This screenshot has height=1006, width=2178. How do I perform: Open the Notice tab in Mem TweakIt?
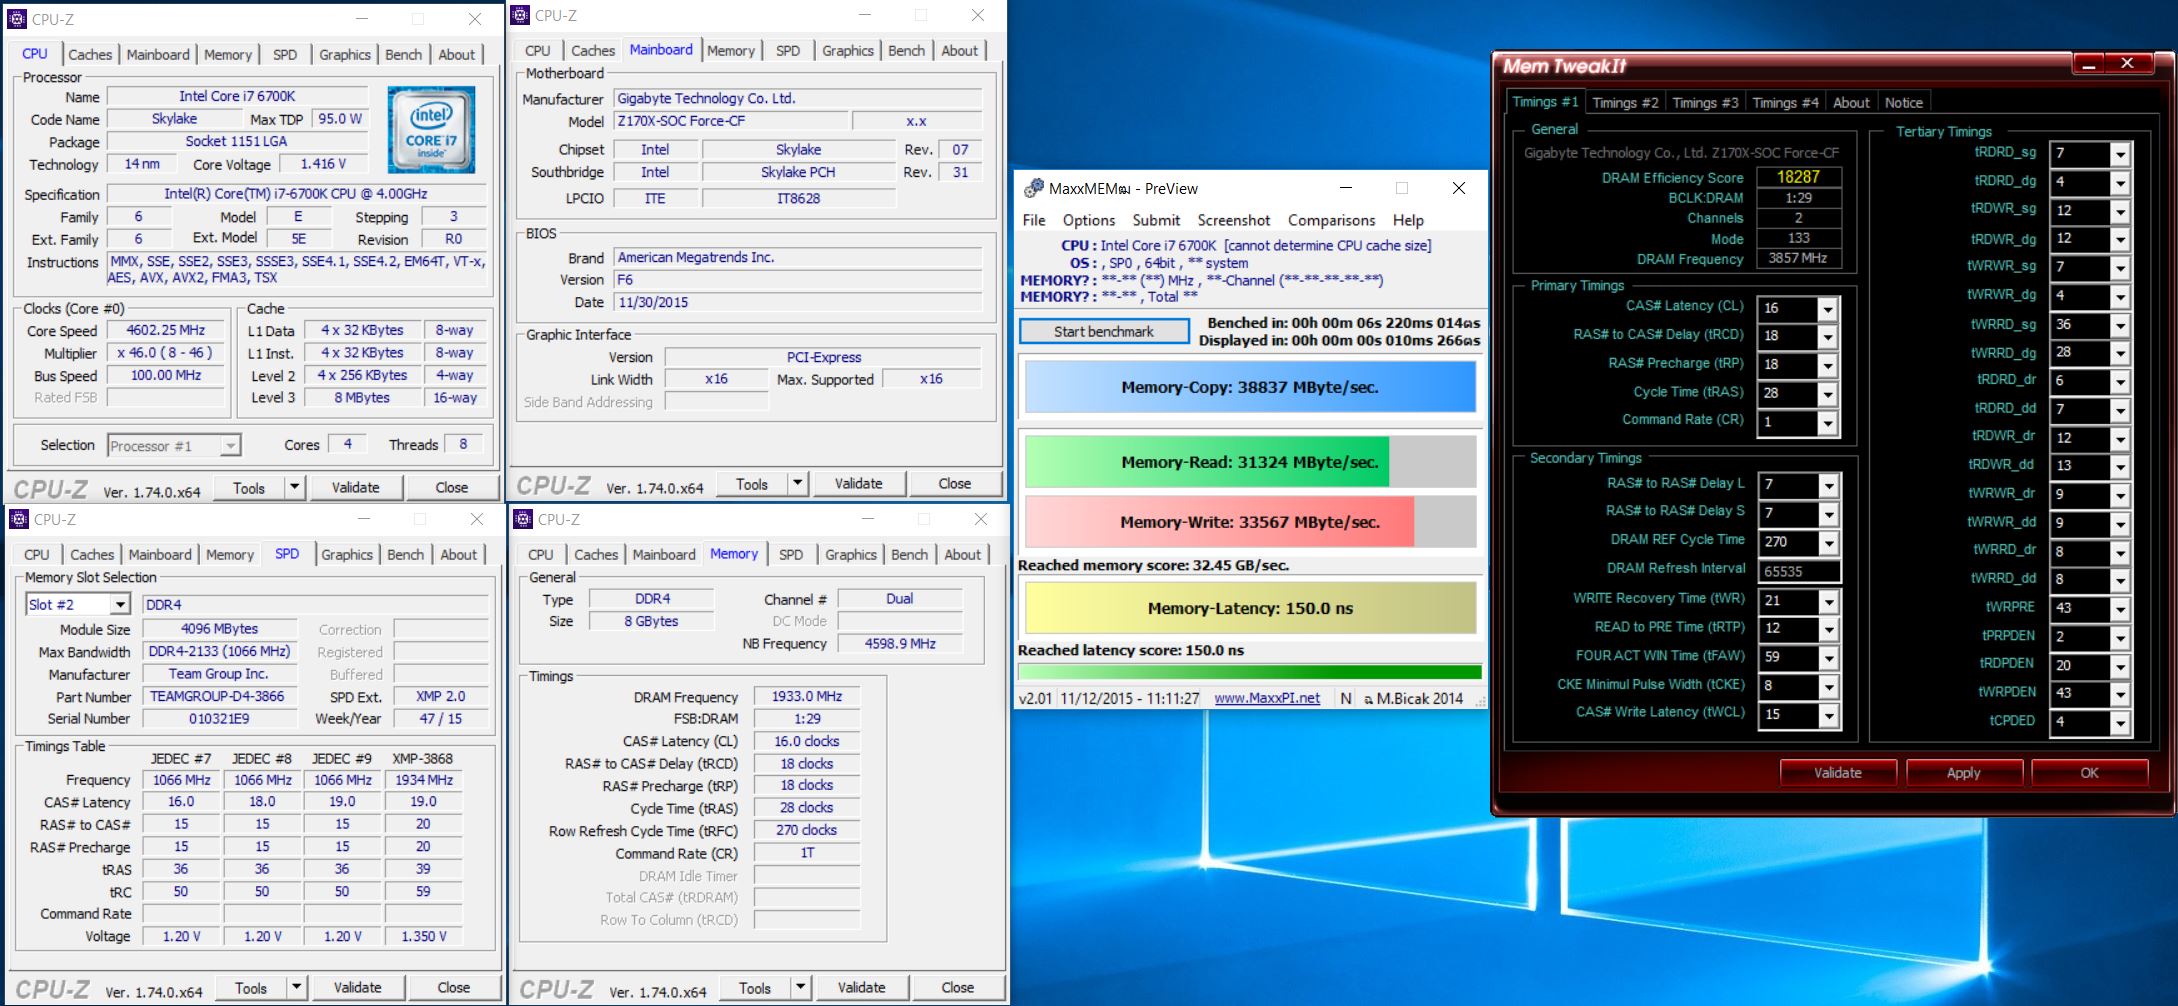click(x=1903, y=102)
